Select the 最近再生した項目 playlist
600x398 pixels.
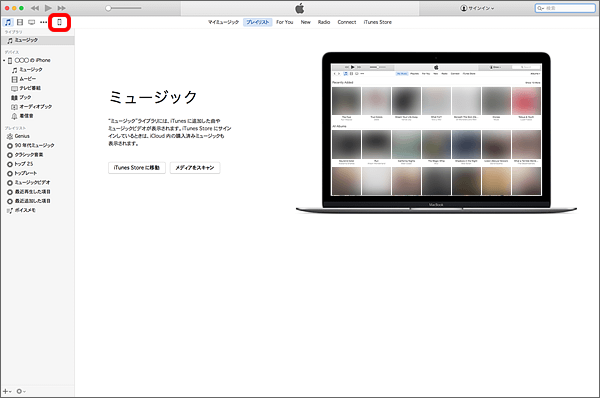pyautogui.click(x=38, y=192)
